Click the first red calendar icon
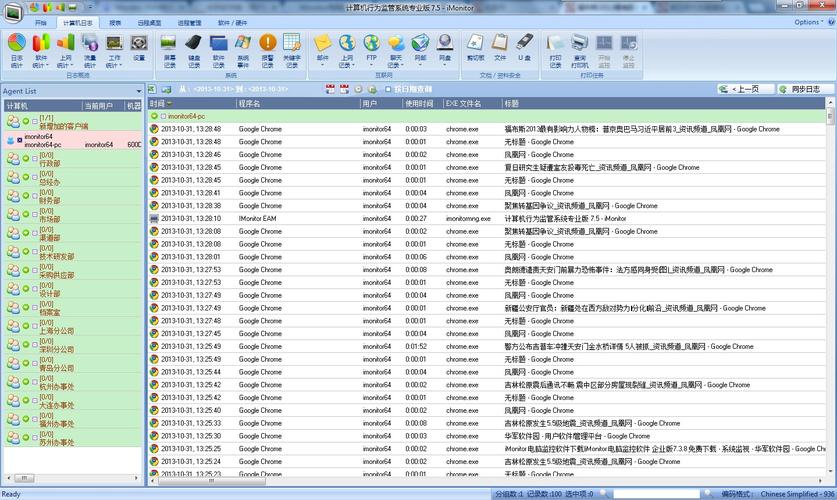This screenshot has height=500, width=837. 330,89
